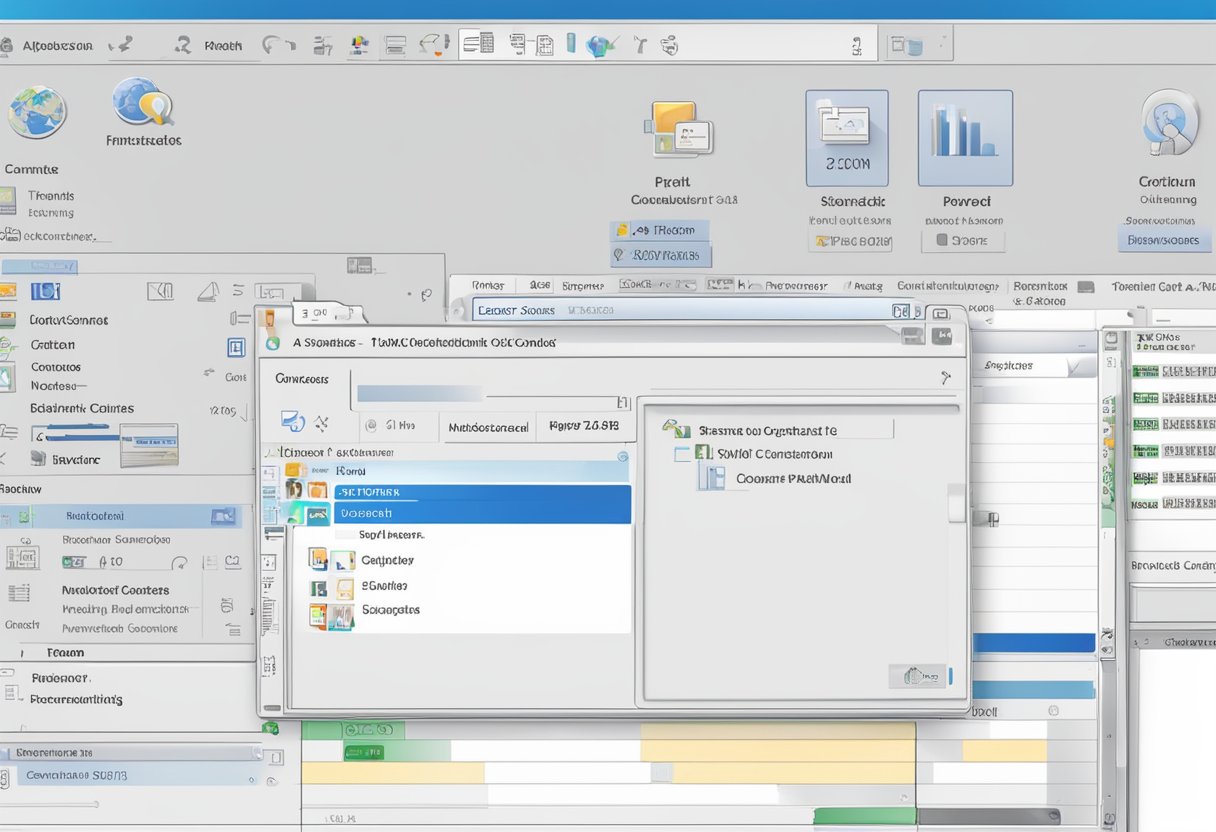1216x832 pixels.
Task: Click the blue progress bar right of the dialog
Action: click(1033, 643)
